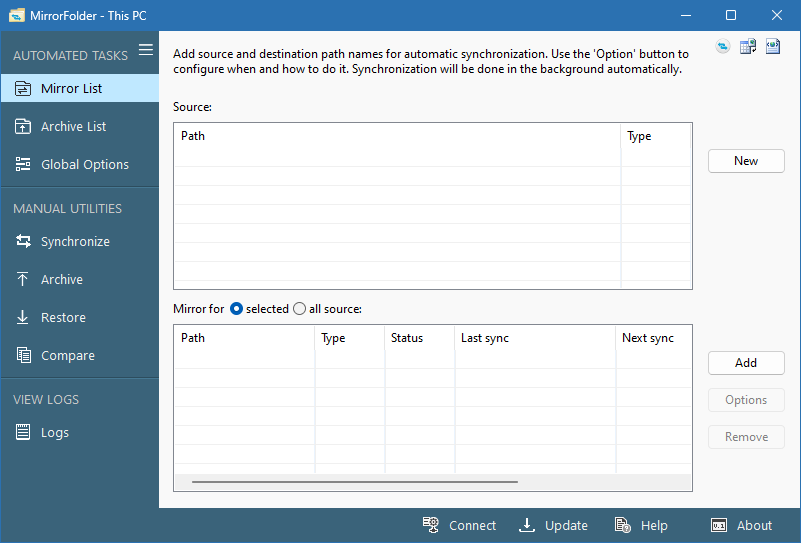Click the Remove button
Screen dimensions: 801x543
(x=746, y=437)
